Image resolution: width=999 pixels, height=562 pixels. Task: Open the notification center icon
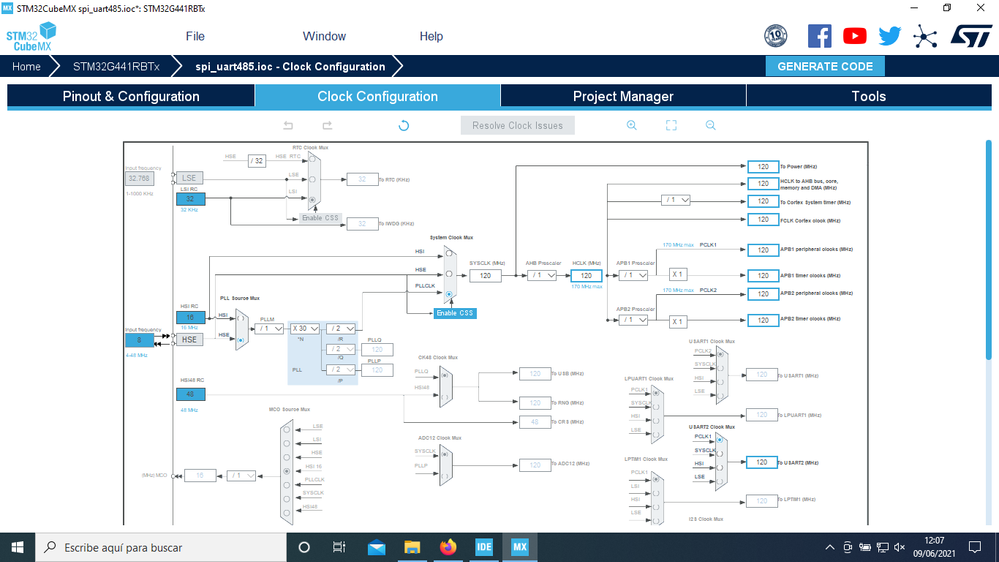coord(975,547)
